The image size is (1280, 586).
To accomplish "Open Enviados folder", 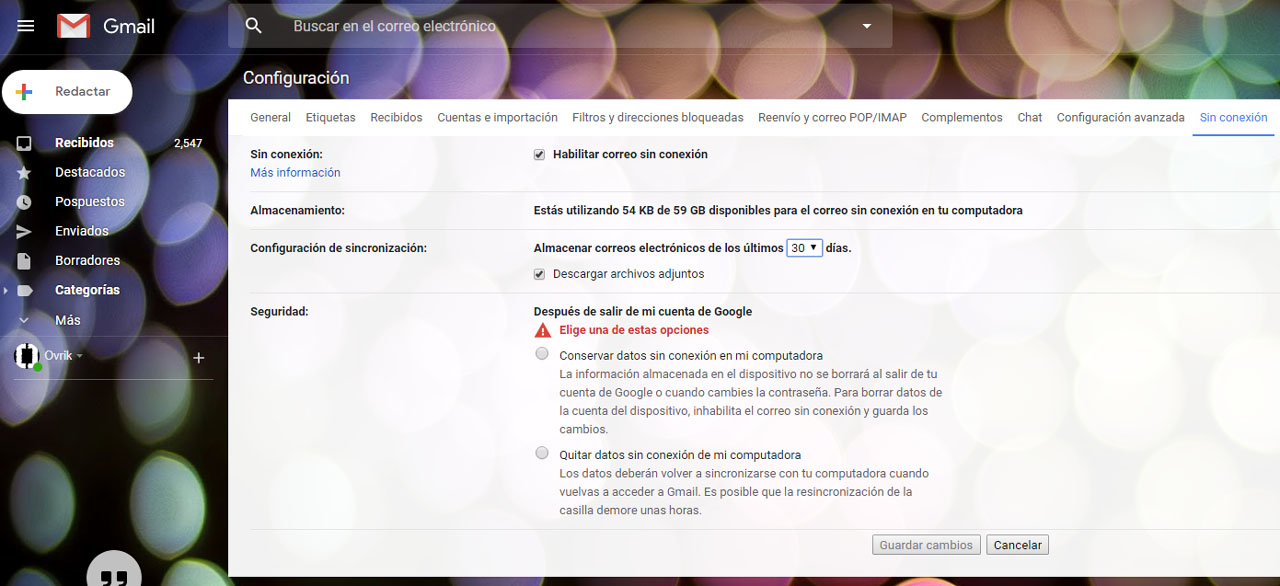I will pos(82,230).
